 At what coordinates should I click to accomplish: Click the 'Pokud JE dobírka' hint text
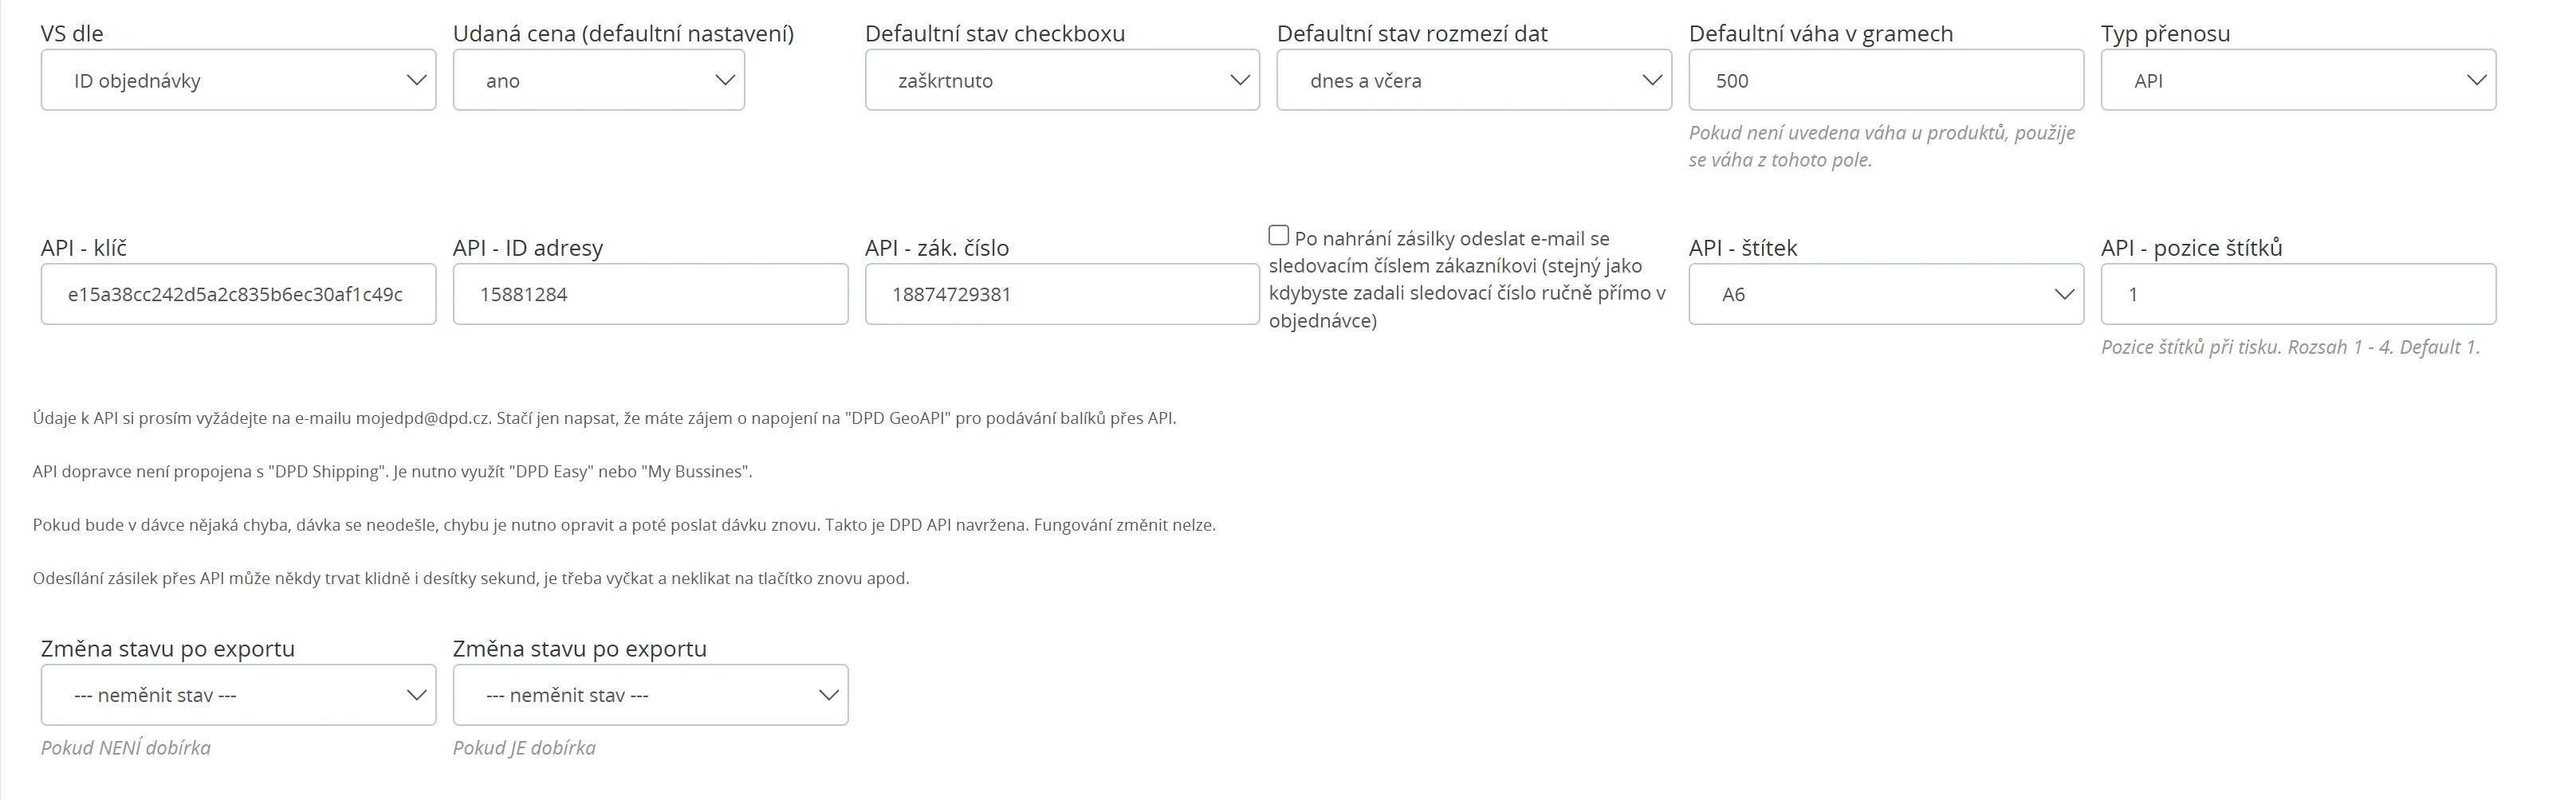[524, 748]
